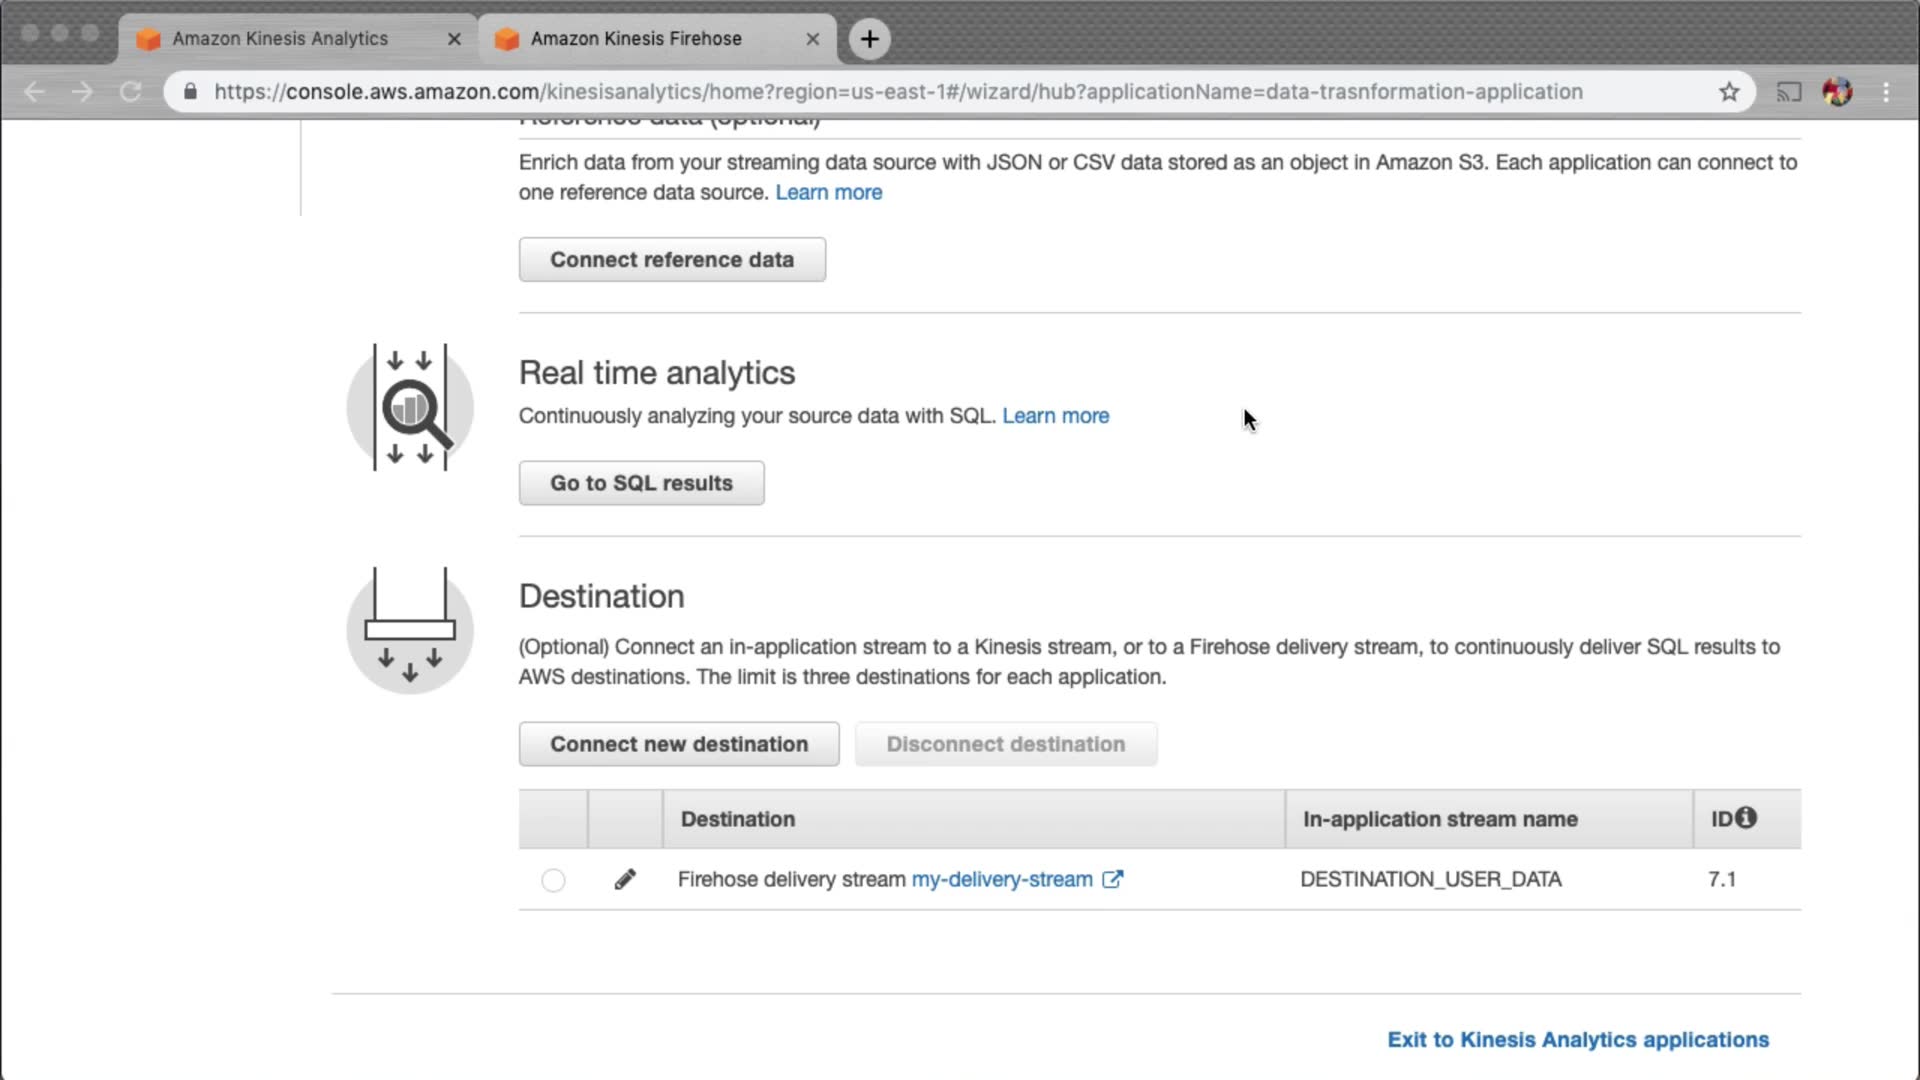The width and height of the screenshot is (1920, 1080).
Task: Click the bookmark star in address bar
Action: [x=1729, y=92]
